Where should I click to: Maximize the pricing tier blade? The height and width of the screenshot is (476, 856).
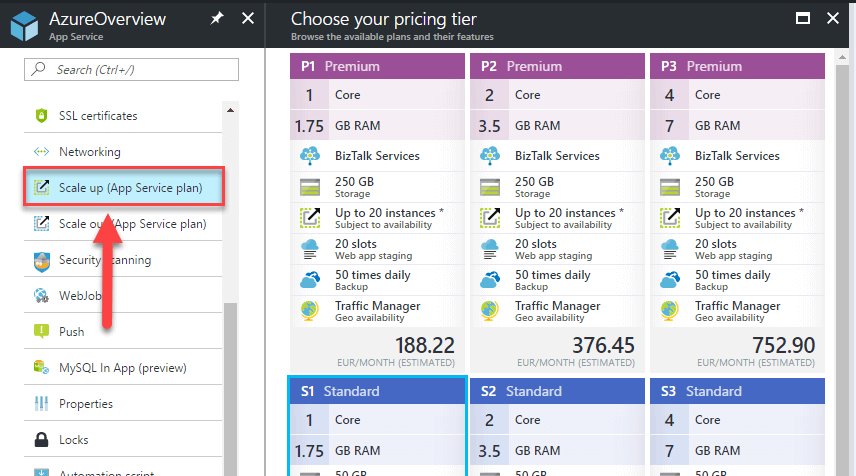pos(802,19)
